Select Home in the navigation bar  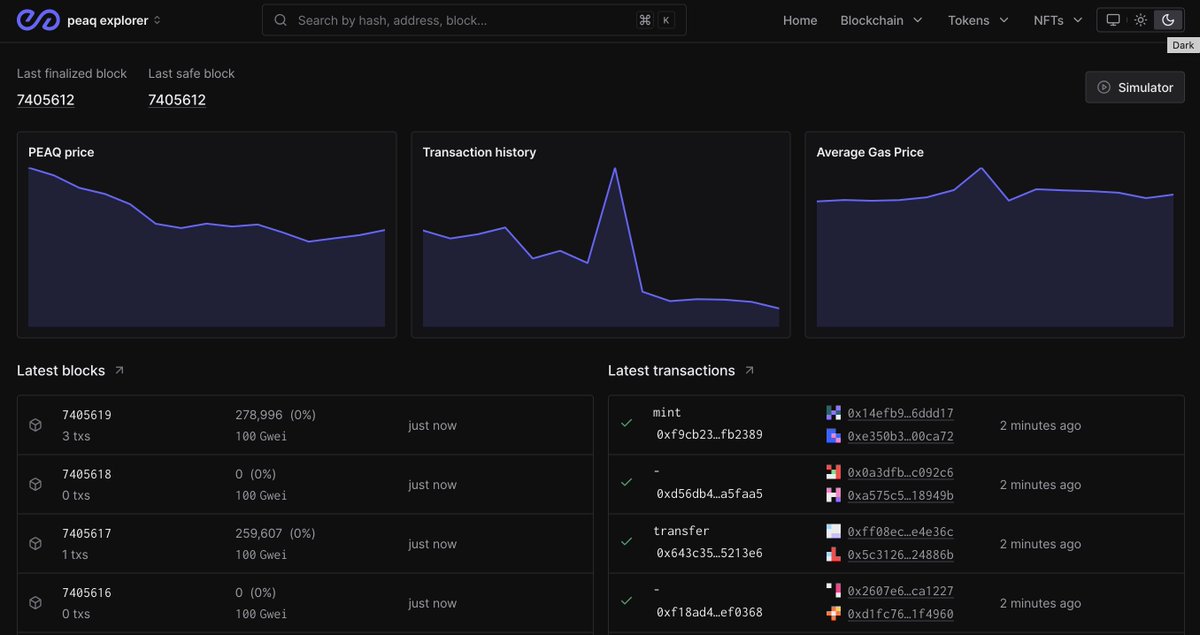click(800, 19)
